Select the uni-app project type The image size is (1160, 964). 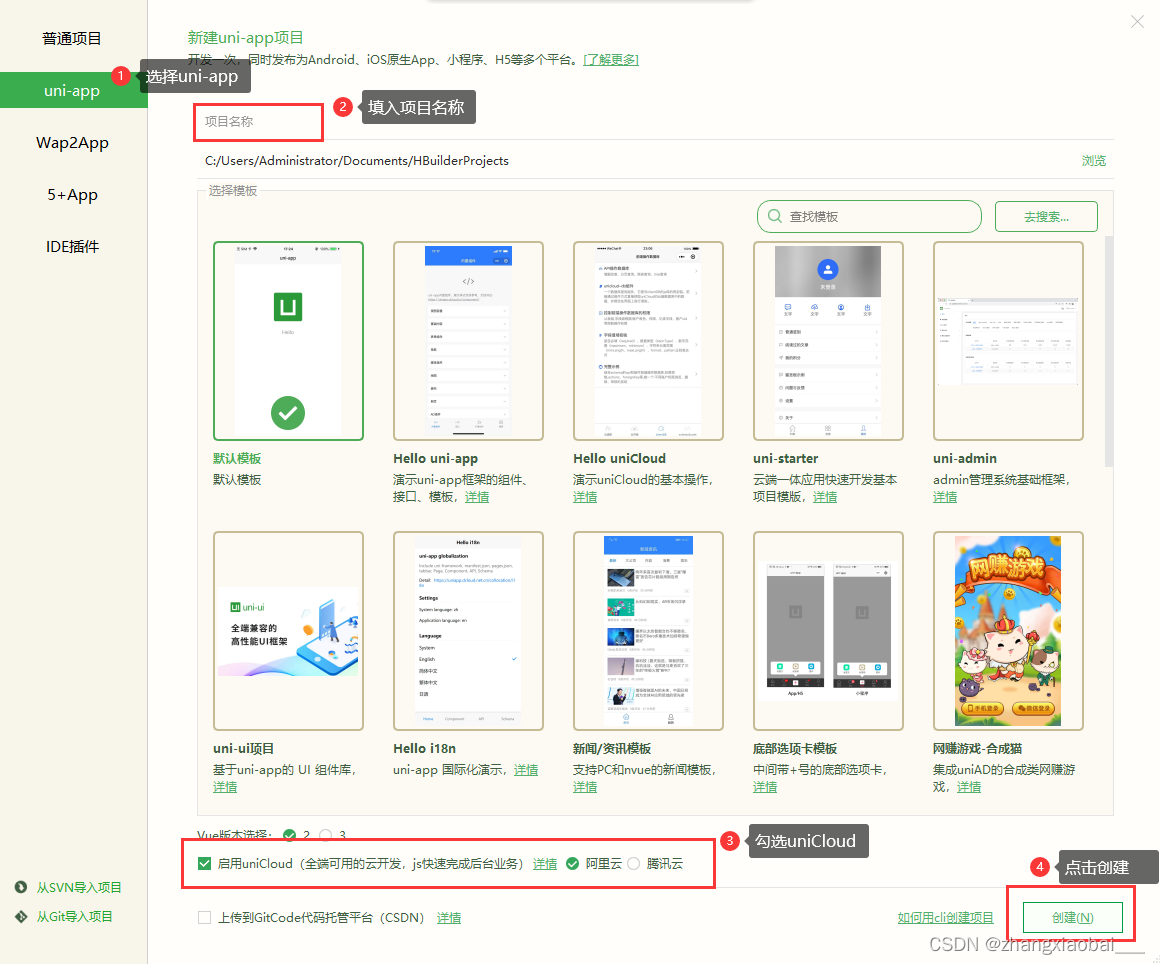click(x=72, y=90)
